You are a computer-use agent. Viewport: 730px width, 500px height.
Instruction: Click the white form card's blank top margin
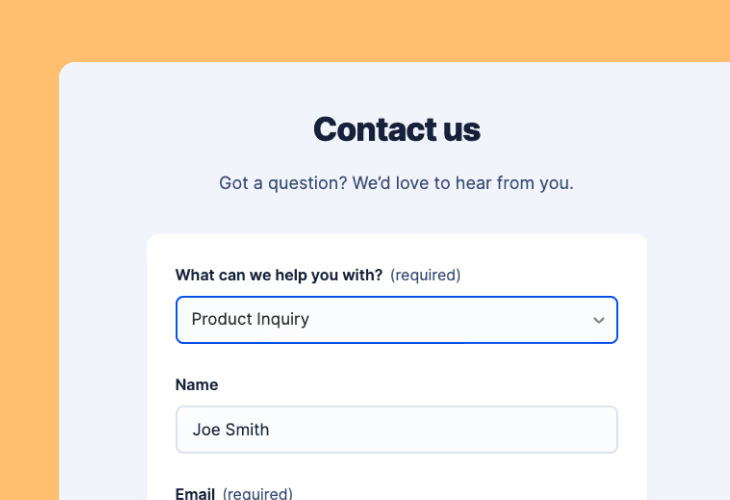click(x=397, y=249)
